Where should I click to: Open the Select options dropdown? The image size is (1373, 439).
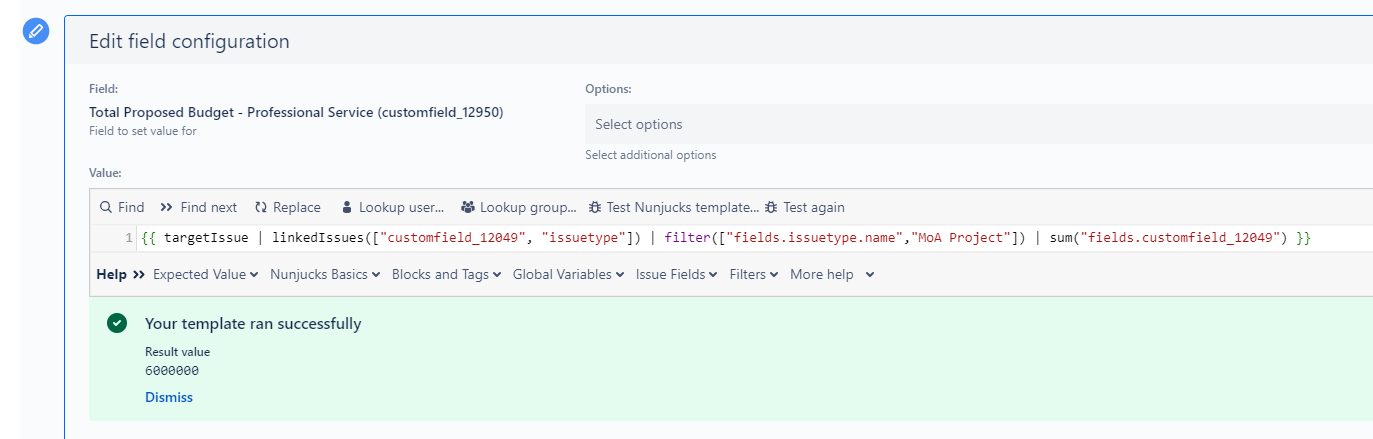pos(979,124)
